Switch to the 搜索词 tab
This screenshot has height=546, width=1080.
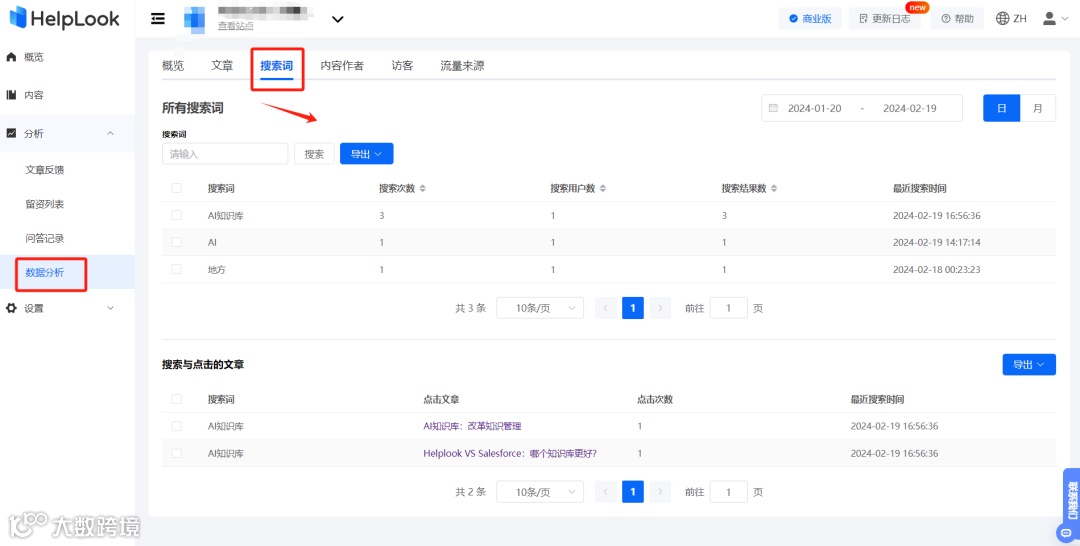click(276, 66)
